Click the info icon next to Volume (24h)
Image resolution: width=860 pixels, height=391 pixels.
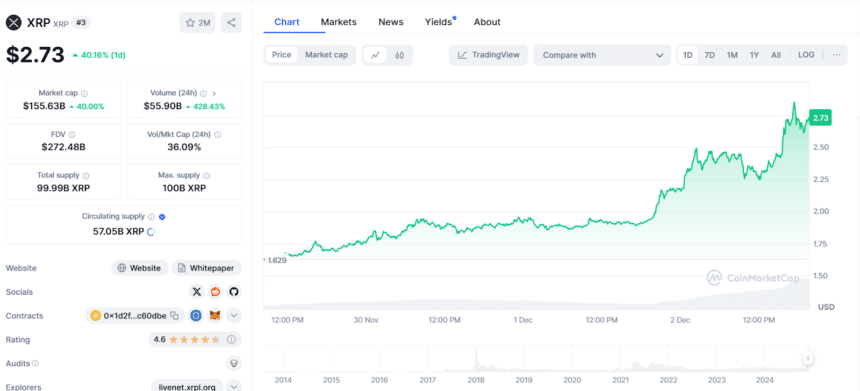[x=203, y=94]
